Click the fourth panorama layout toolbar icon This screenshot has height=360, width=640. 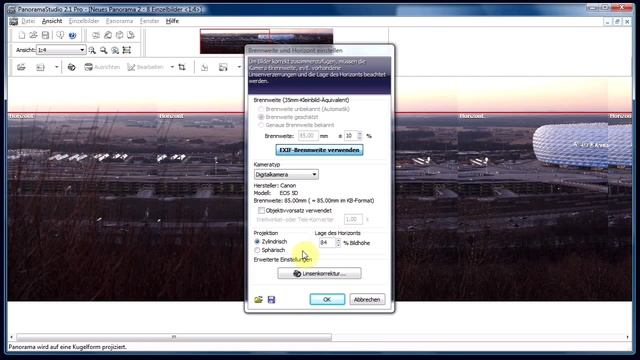(x=131, y=36)
